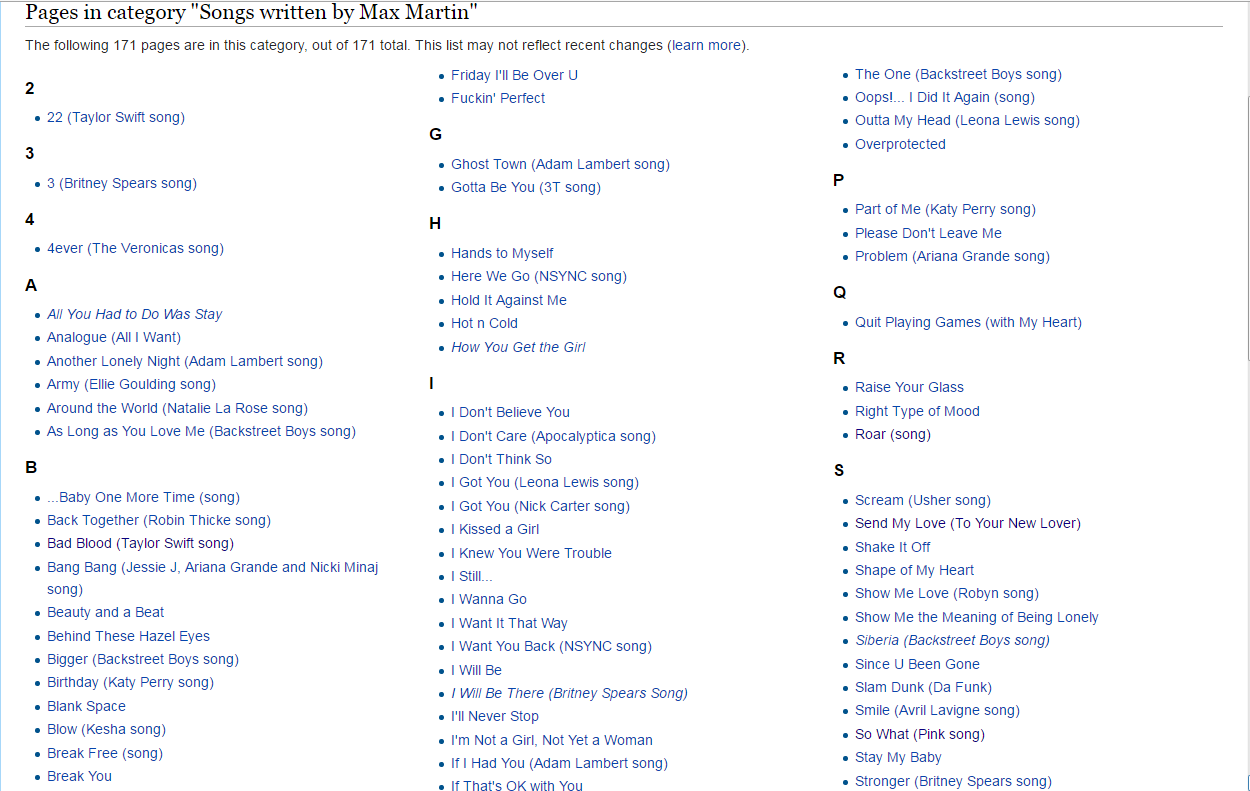1250x791 pixels.
Task: Open I Will Be There (Britney Spears Song)
Action: (569, 693)
